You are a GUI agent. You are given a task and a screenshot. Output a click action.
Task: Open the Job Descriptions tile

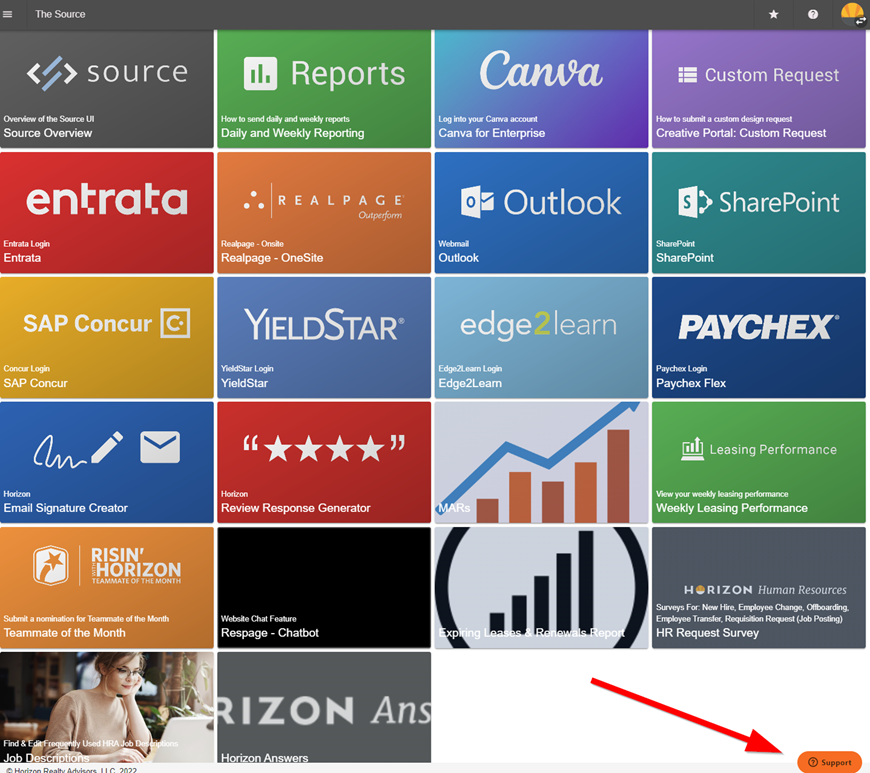107,708
